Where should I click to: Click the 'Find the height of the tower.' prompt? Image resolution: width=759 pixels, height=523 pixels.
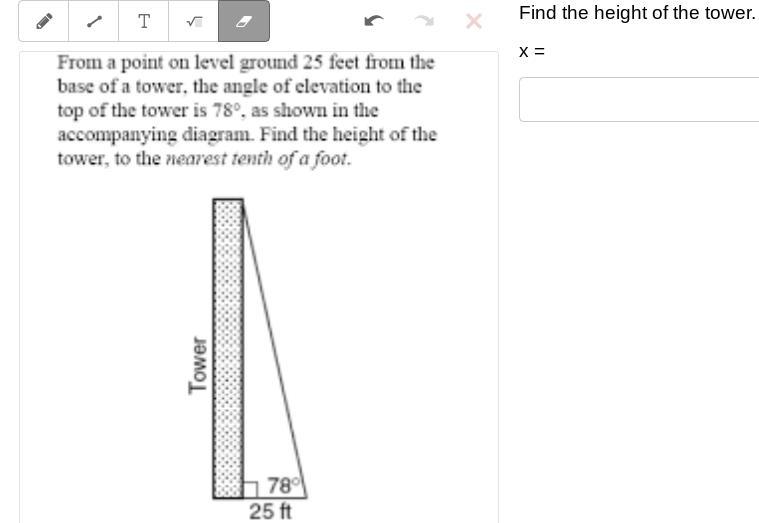coord(637,13)
